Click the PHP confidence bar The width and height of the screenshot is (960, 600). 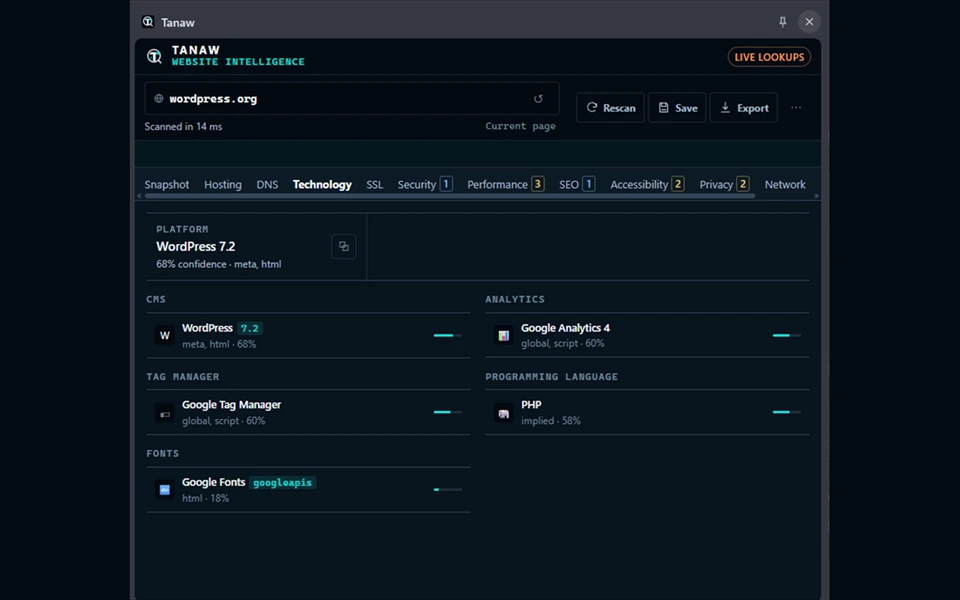(787, 412)
